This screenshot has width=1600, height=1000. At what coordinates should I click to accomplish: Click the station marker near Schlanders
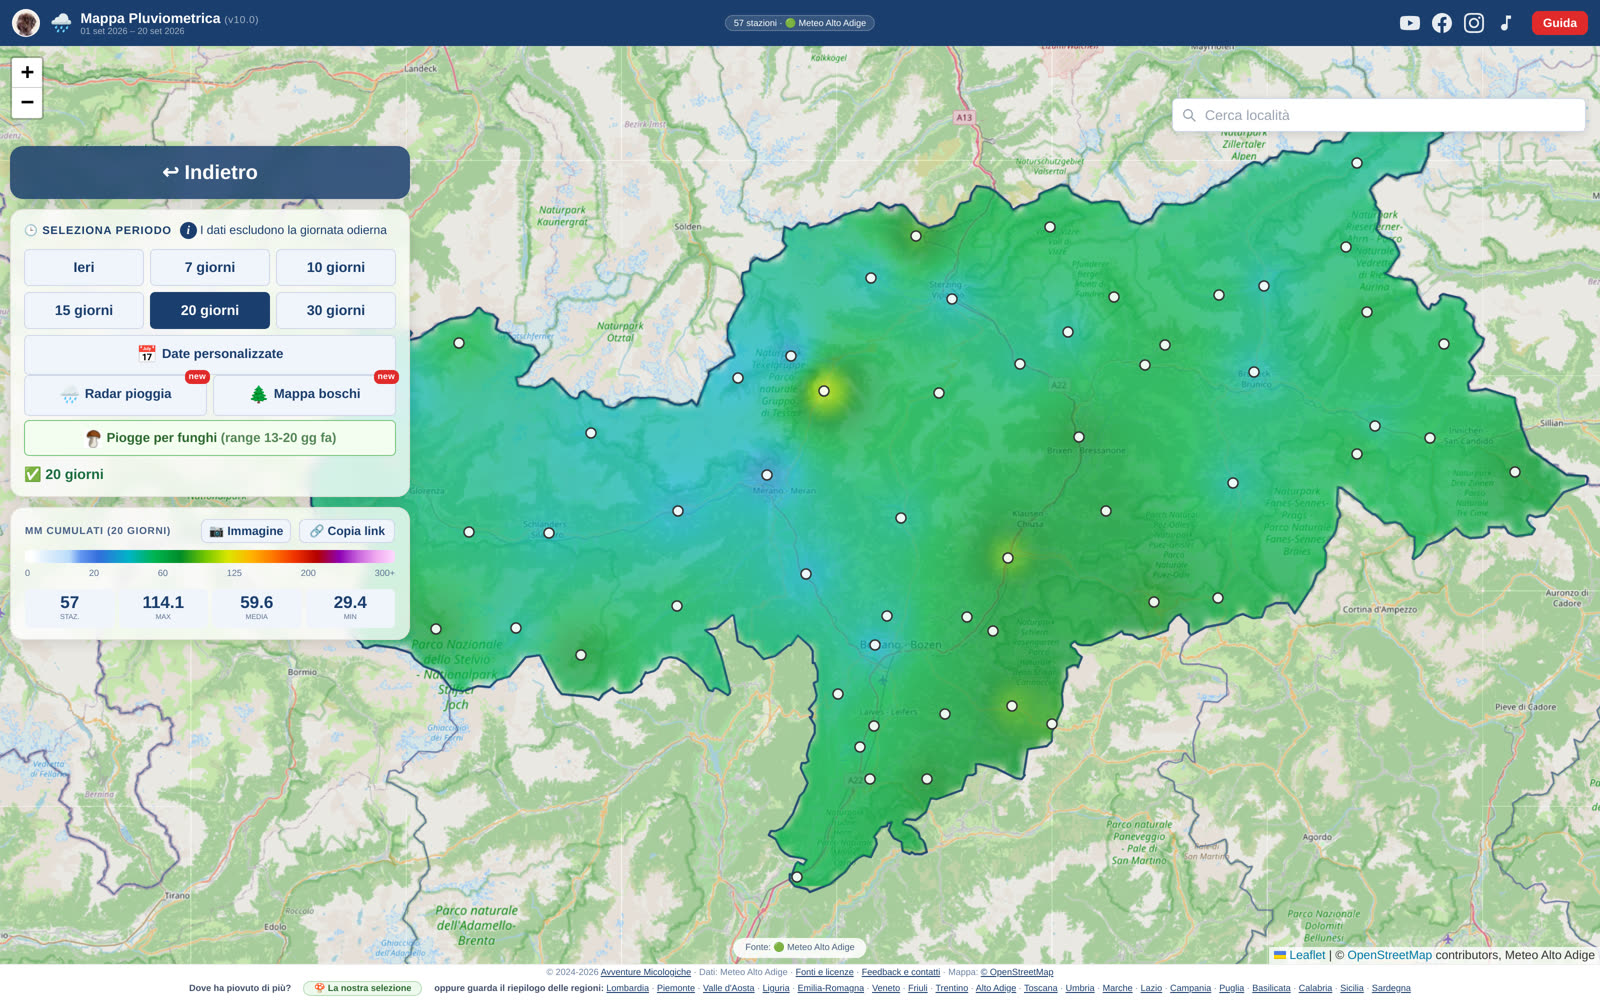coord(549,533)
